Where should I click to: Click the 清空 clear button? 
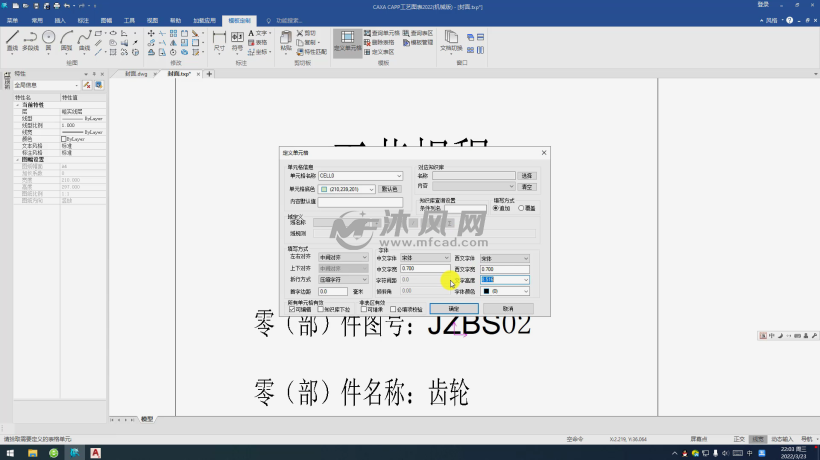527,187
